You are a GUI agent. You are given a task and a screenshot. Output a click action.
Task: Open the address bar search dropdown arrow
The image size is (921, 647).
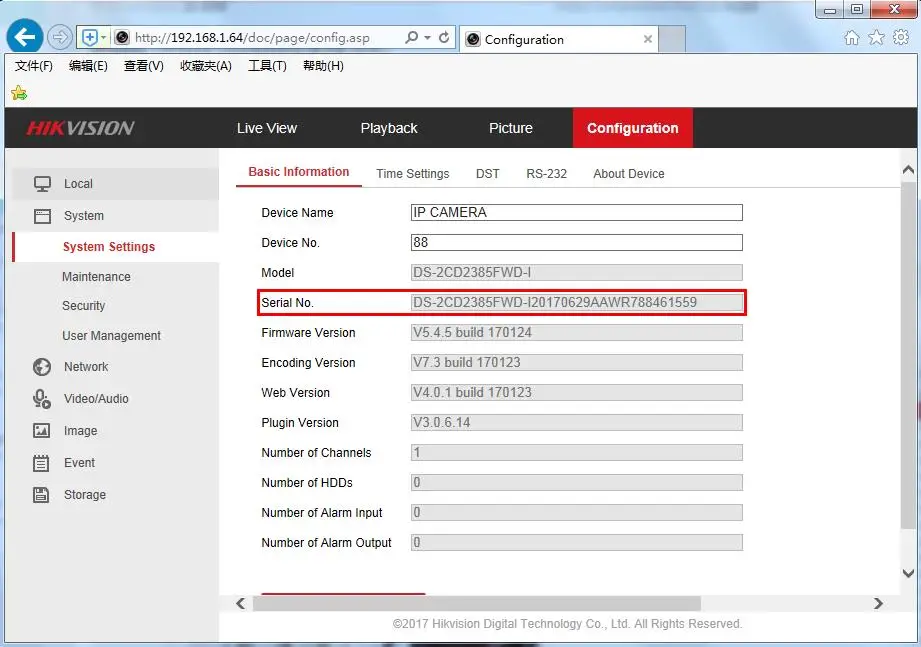coord(428,38)
